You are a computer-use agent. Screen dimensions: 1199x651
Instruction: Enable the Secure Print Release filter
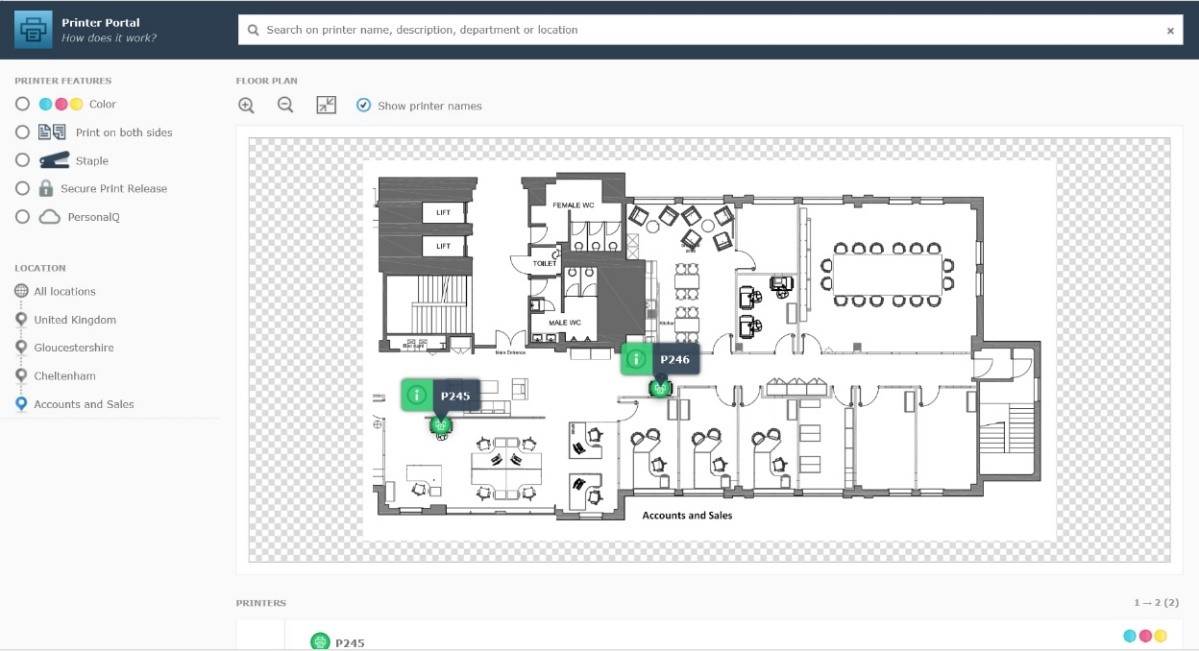(21, 188)
